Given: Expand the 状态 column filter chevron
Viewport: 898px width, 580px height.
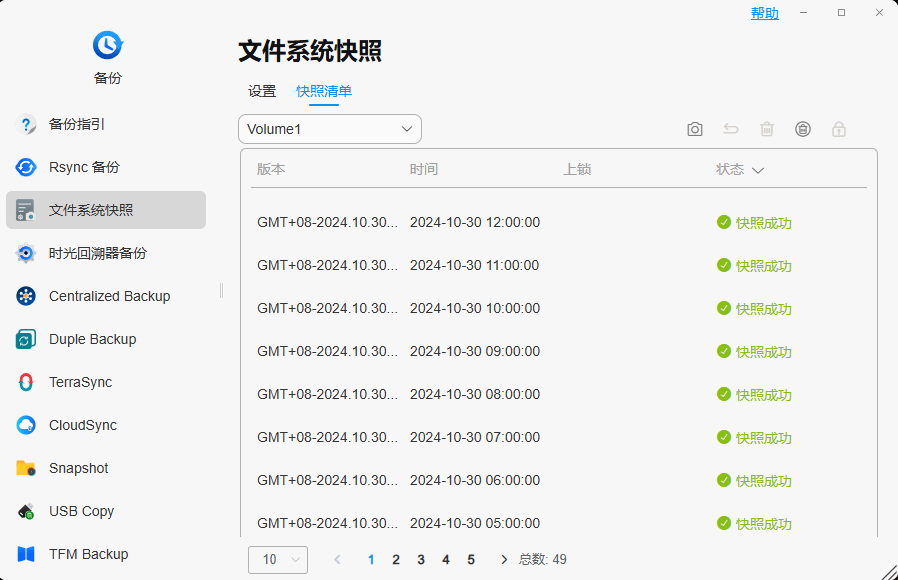Looking at the screenshot, I should (x=758, y=170).
